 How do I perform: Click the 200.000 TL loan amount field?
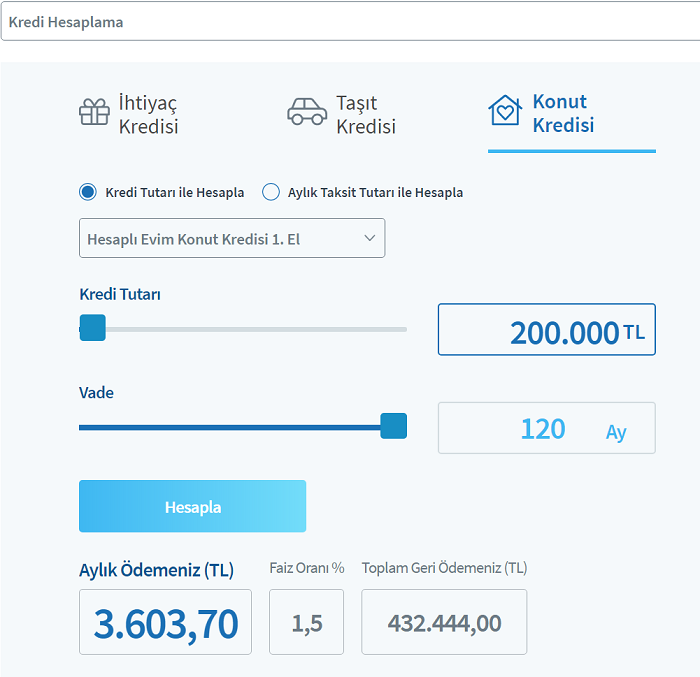[x=546, y=330]
